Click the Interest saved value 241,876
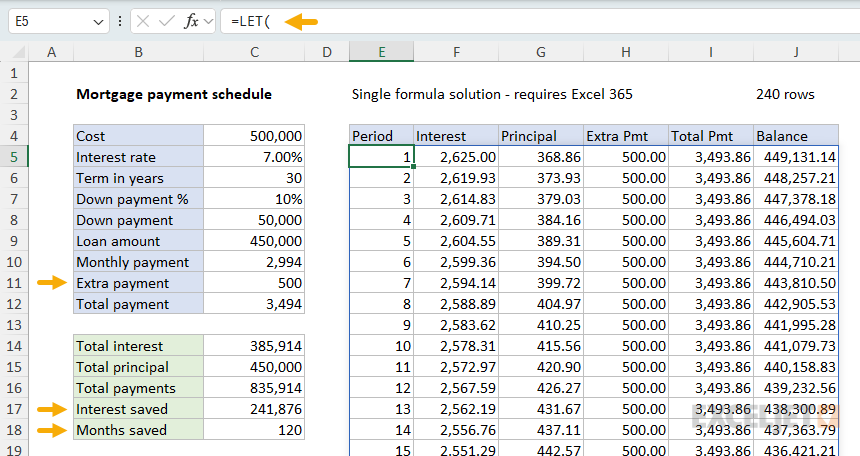The image size is (860, 456). (x=254, y=409)
